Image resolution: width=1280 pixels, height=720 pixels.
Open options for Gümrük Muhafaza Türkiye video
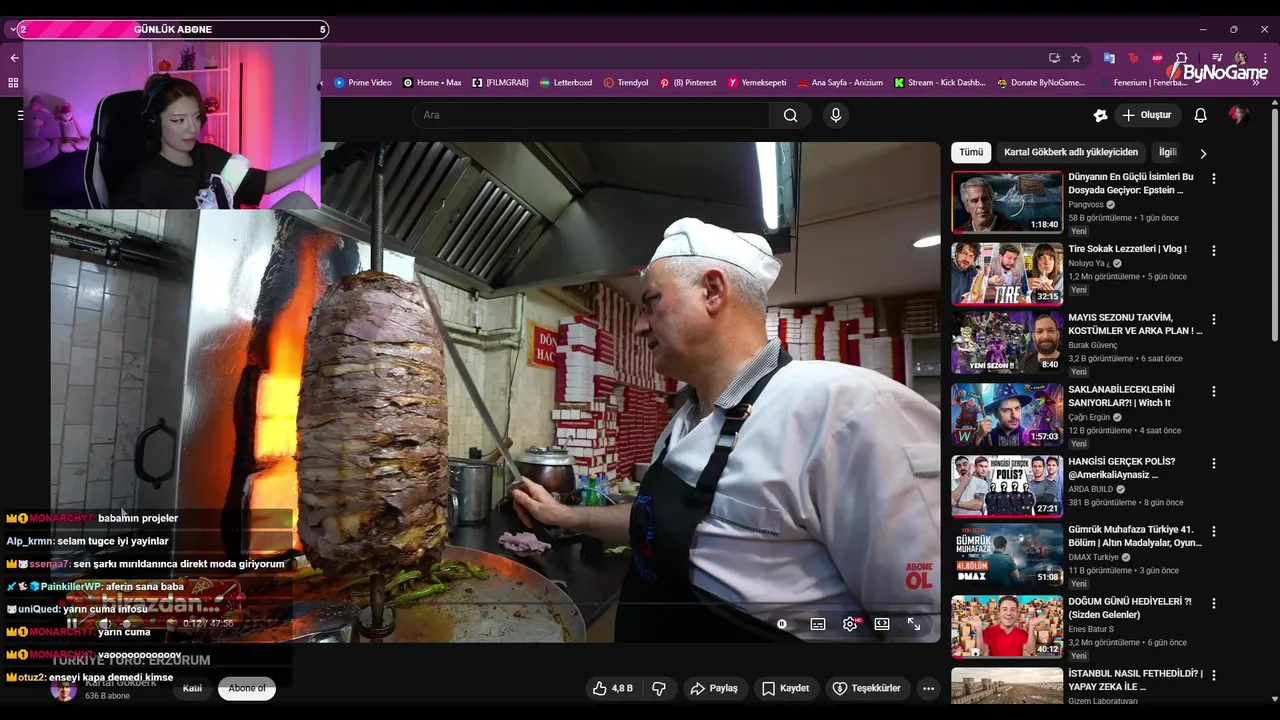click(x=1214, y=532)
